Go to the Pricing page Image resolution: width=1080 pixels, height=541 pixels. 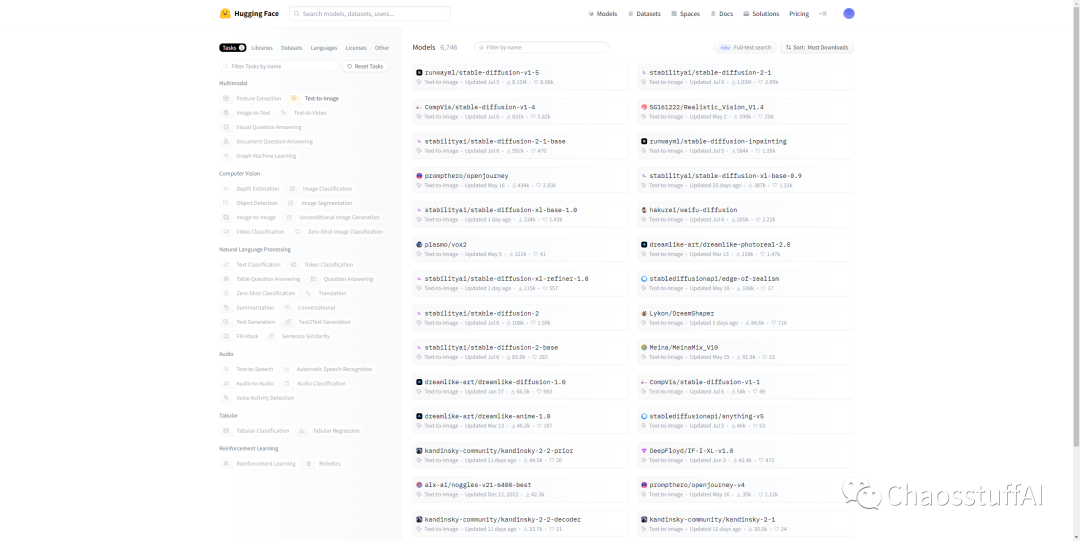click(x=799, y=14)
